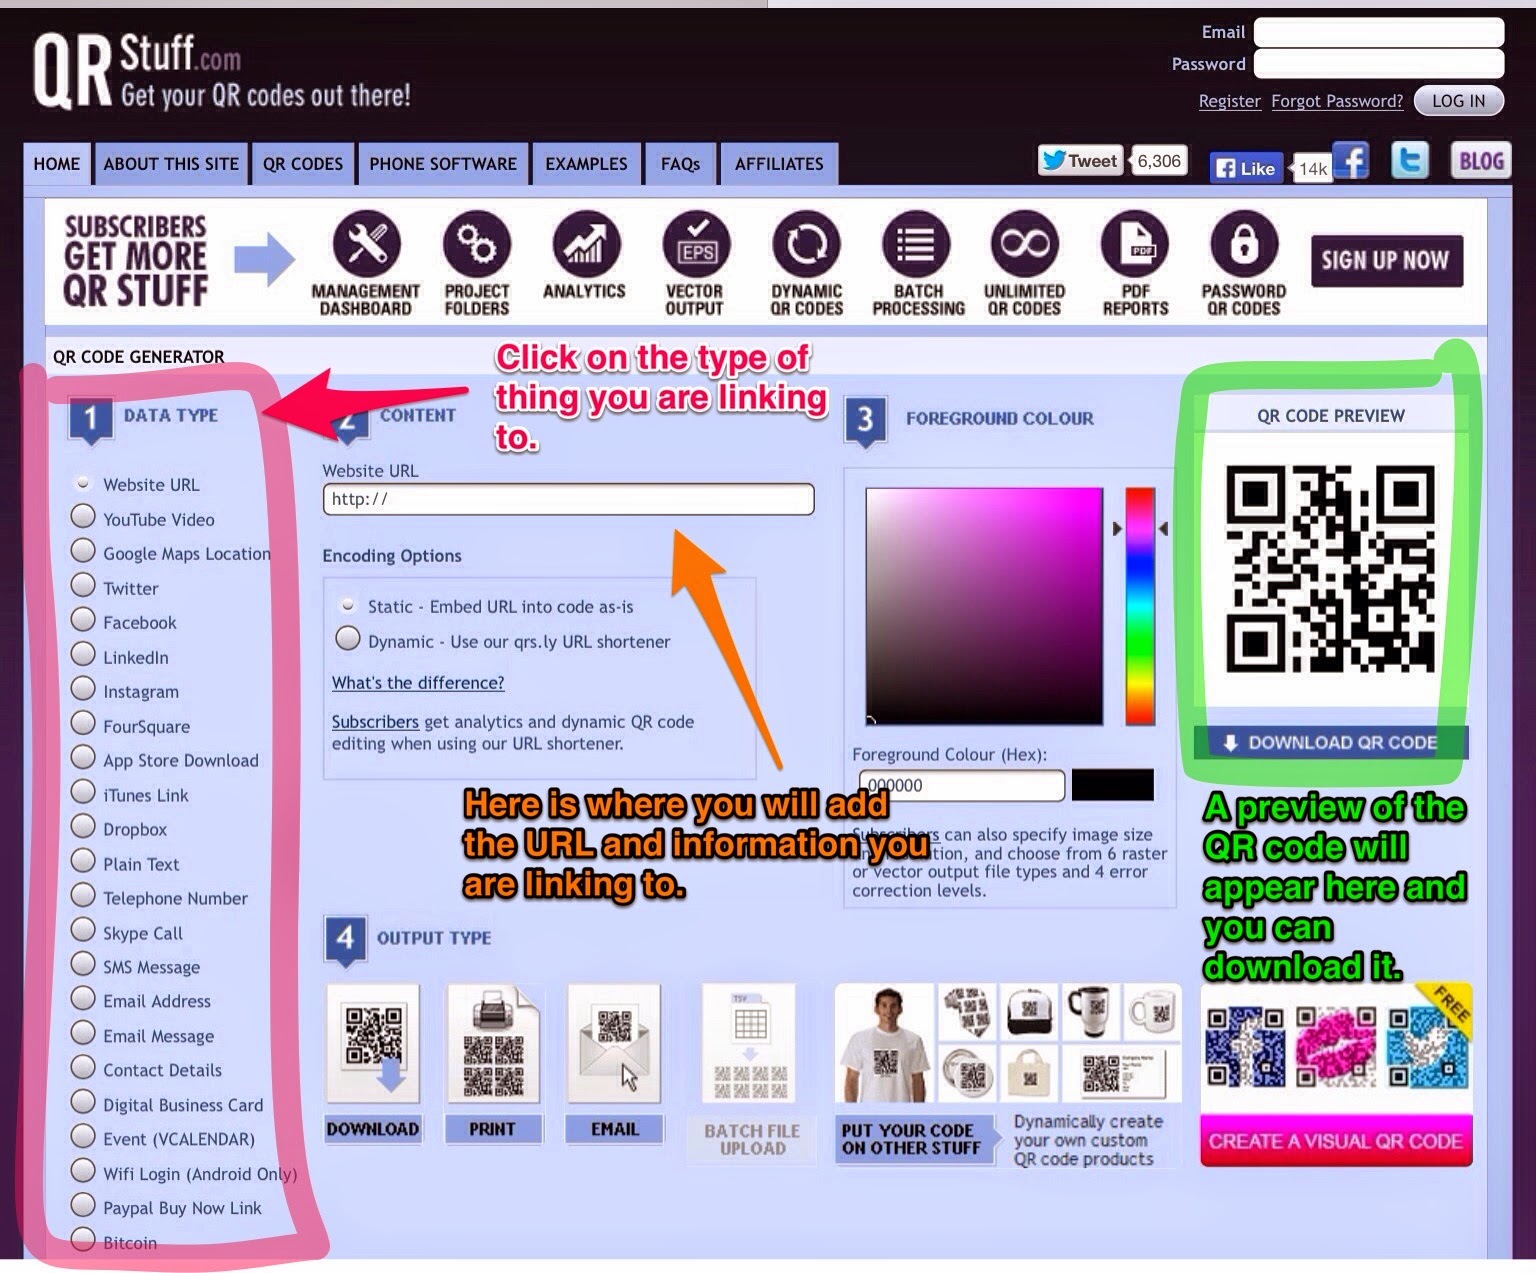Click CREATE A VISUAL QR CODE button
This screenshot has height=1273, width=1536.
[x=1336, y=1141]
